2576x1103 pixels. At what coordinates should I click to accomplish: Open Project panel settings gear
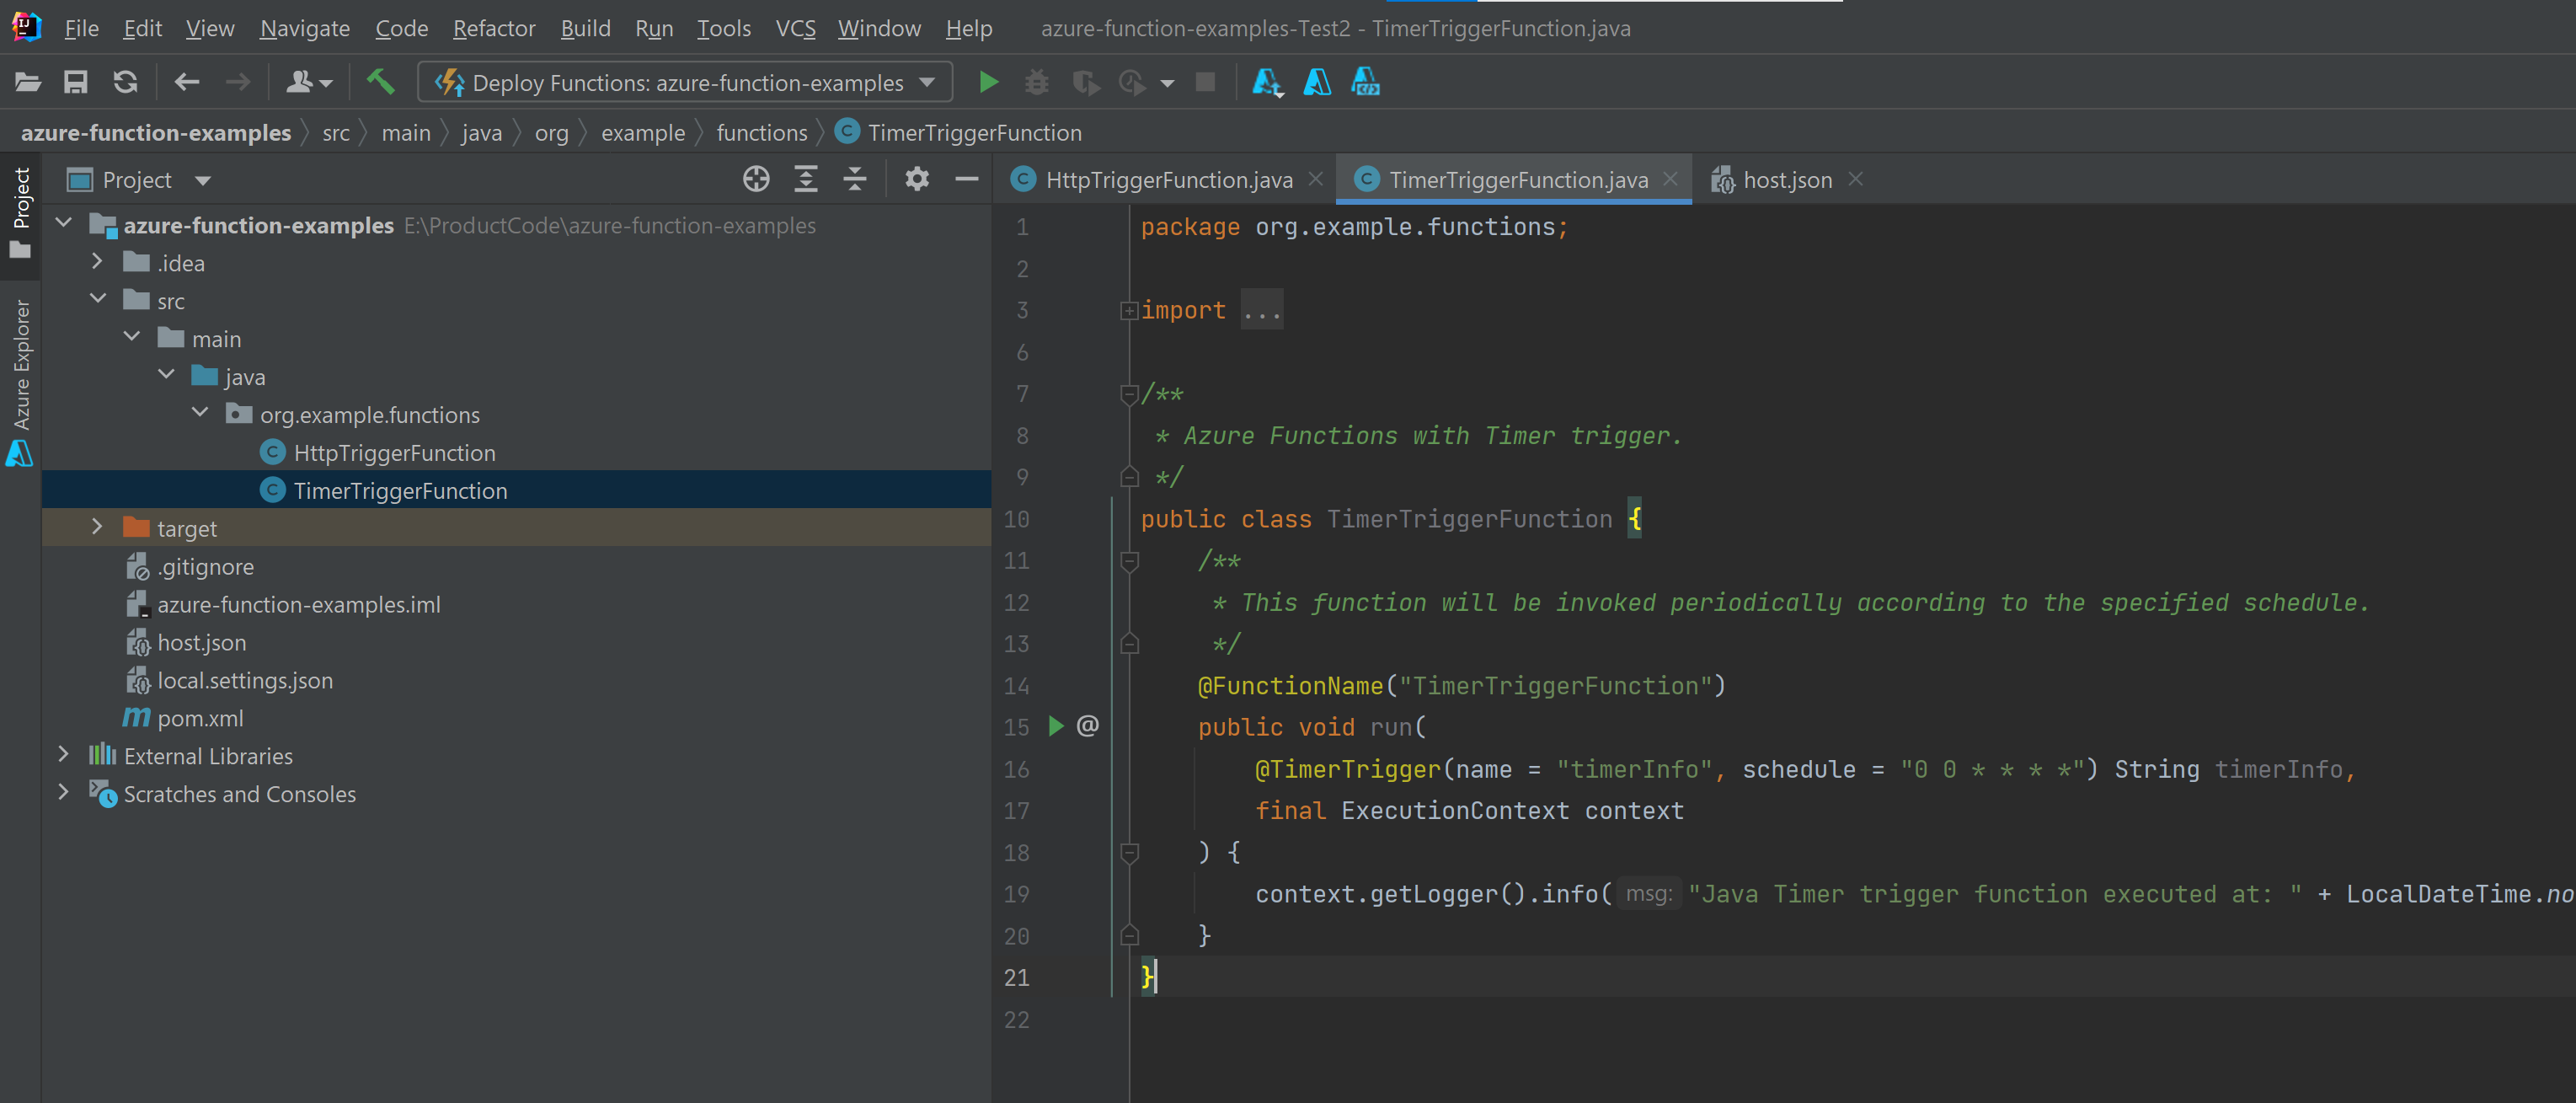[x=916, y=180]
